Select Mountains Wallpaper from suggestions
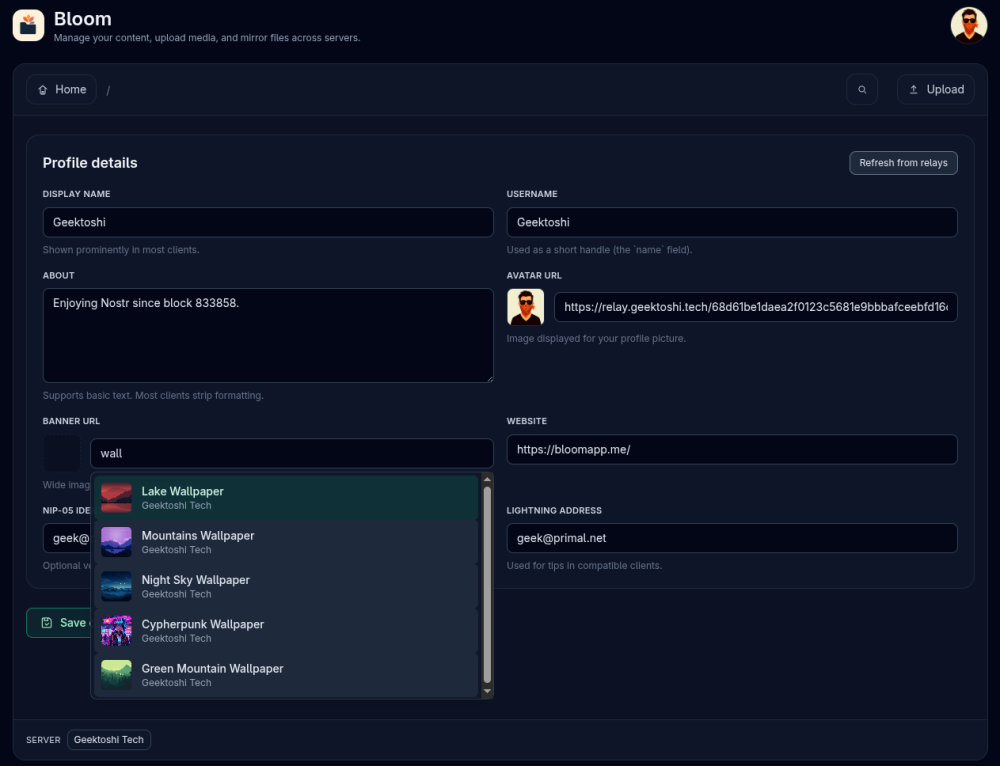Image resolution: width=1000 pixels, height=766 pixels. [x=286, y=542]
